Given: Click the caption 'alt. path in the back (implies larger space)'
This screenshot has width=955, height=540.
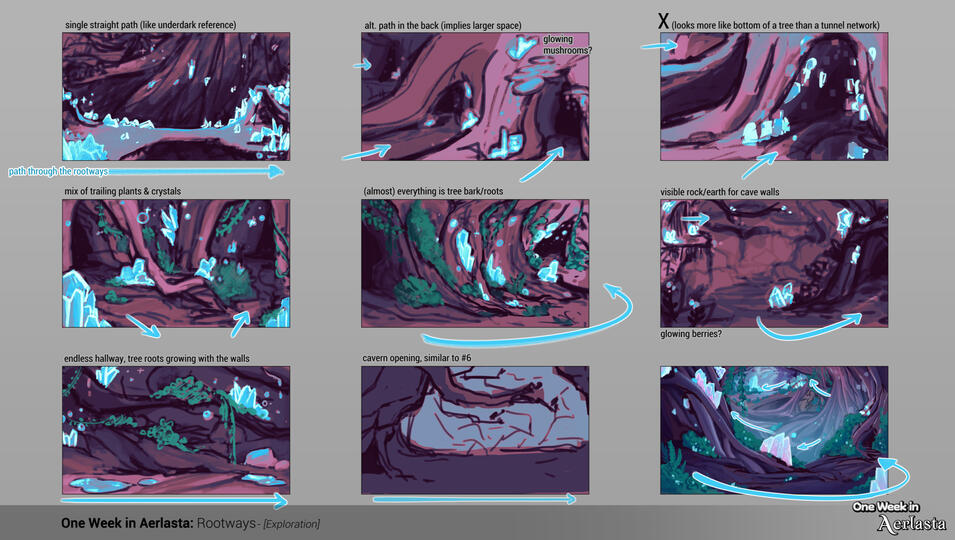Looking at the screenshot, I should 443,26.
